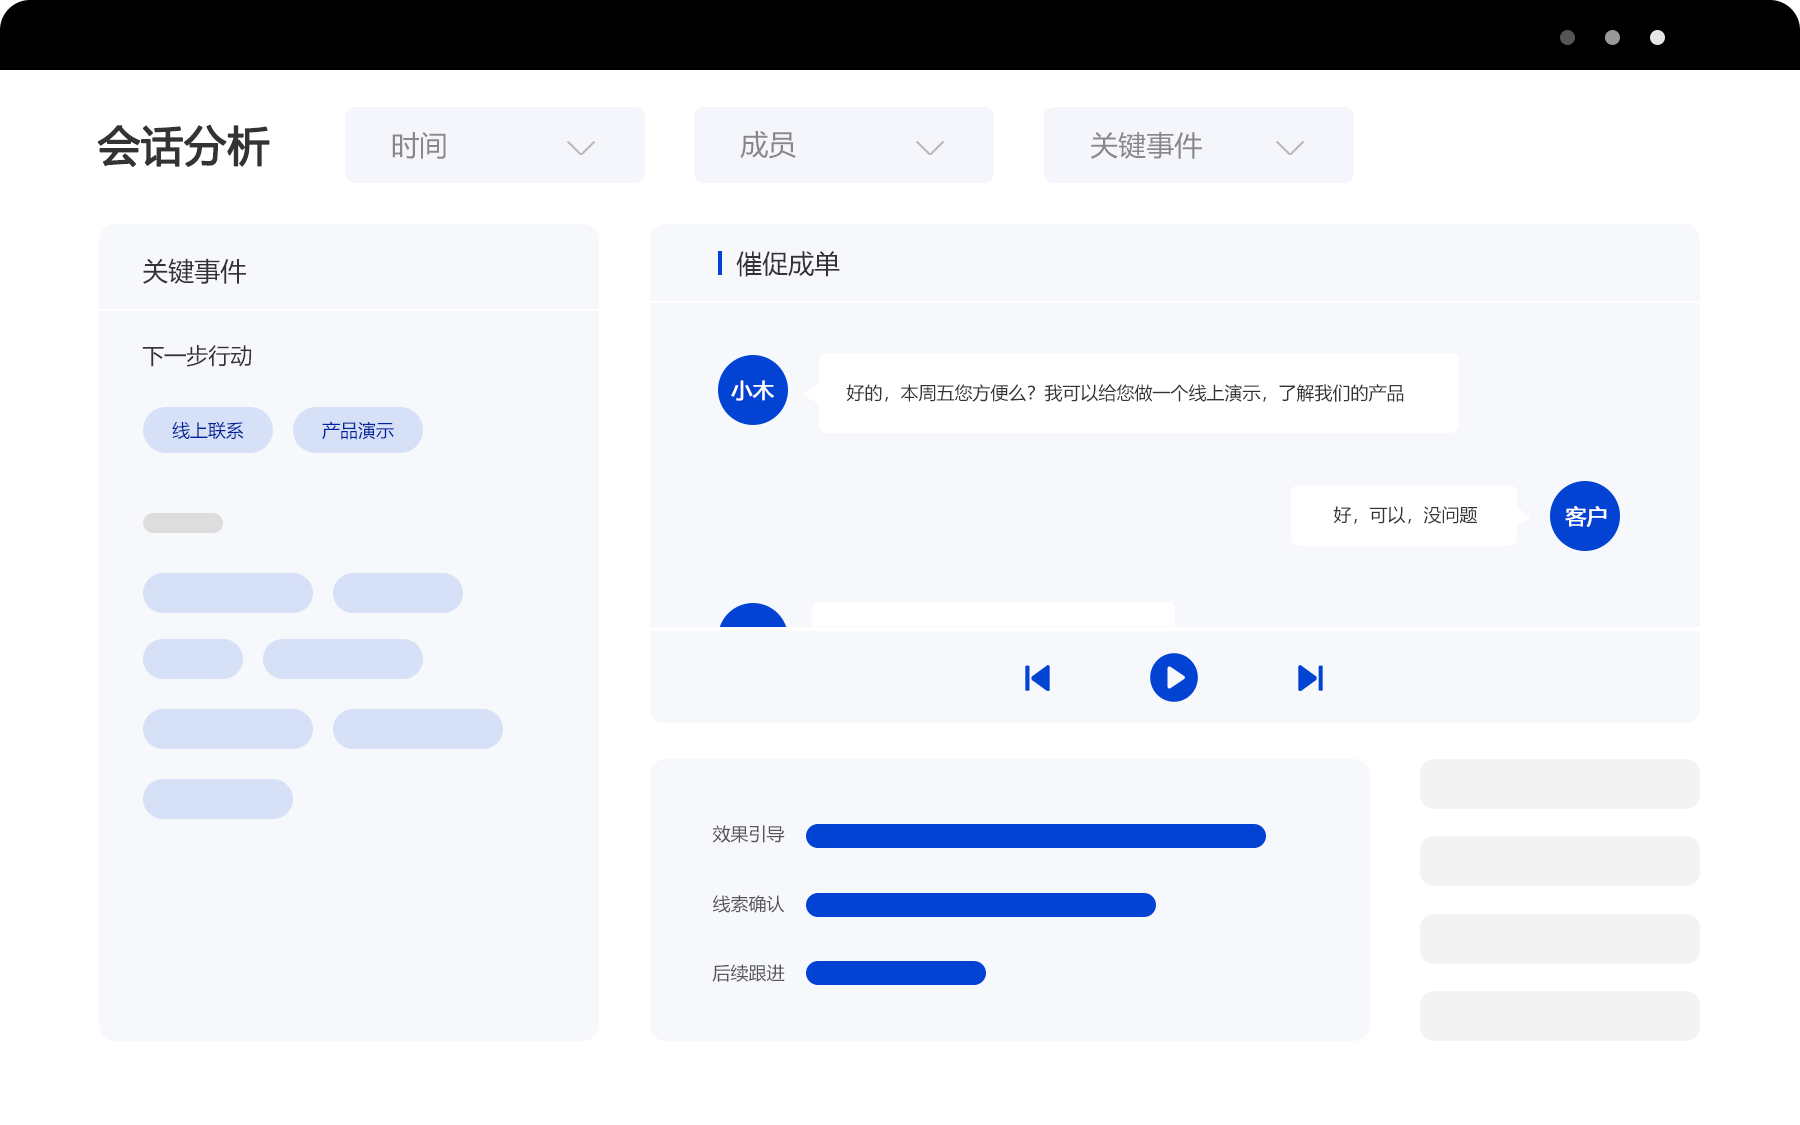Click the 小木 avatar icon

(x=752, y=390)
